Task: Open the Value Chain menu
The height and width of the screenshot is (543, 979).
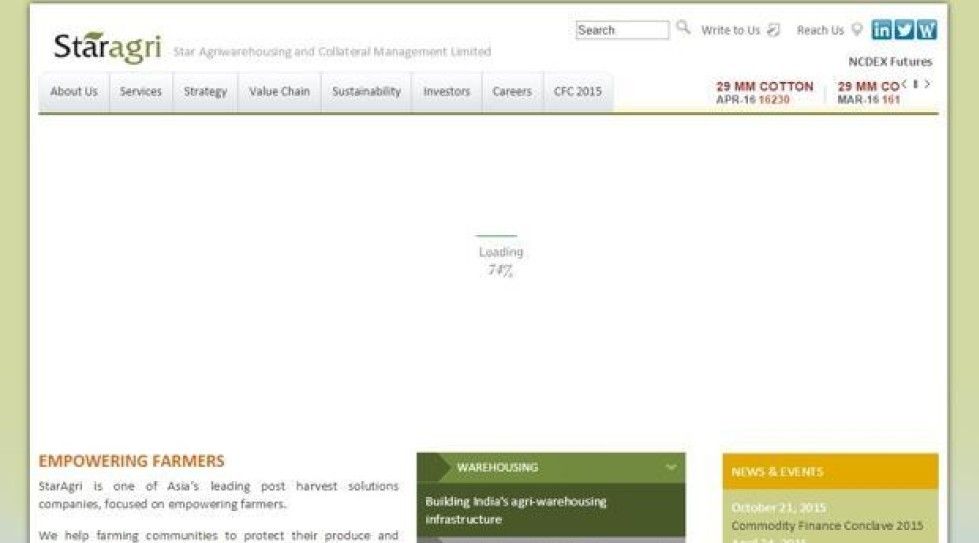Action: 279,92
